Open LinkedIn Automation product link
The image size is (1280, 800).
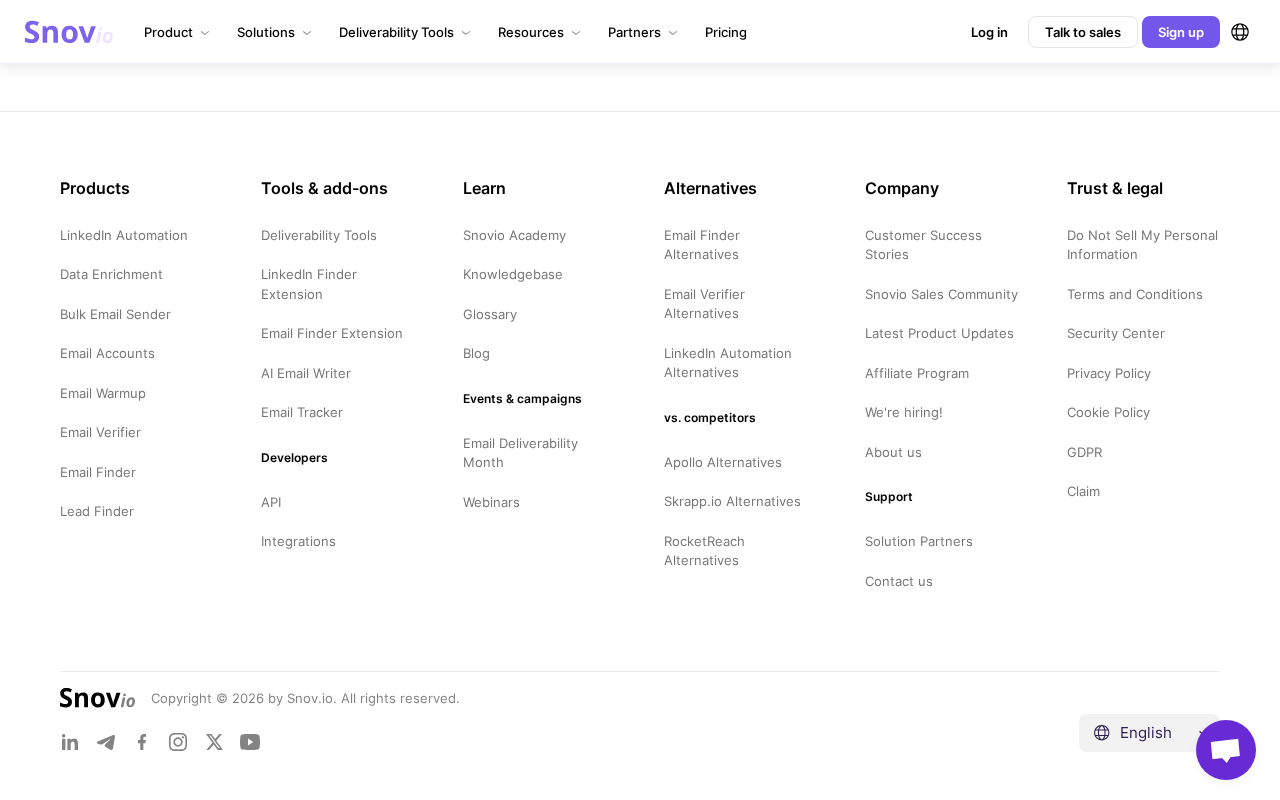(124, 235)
